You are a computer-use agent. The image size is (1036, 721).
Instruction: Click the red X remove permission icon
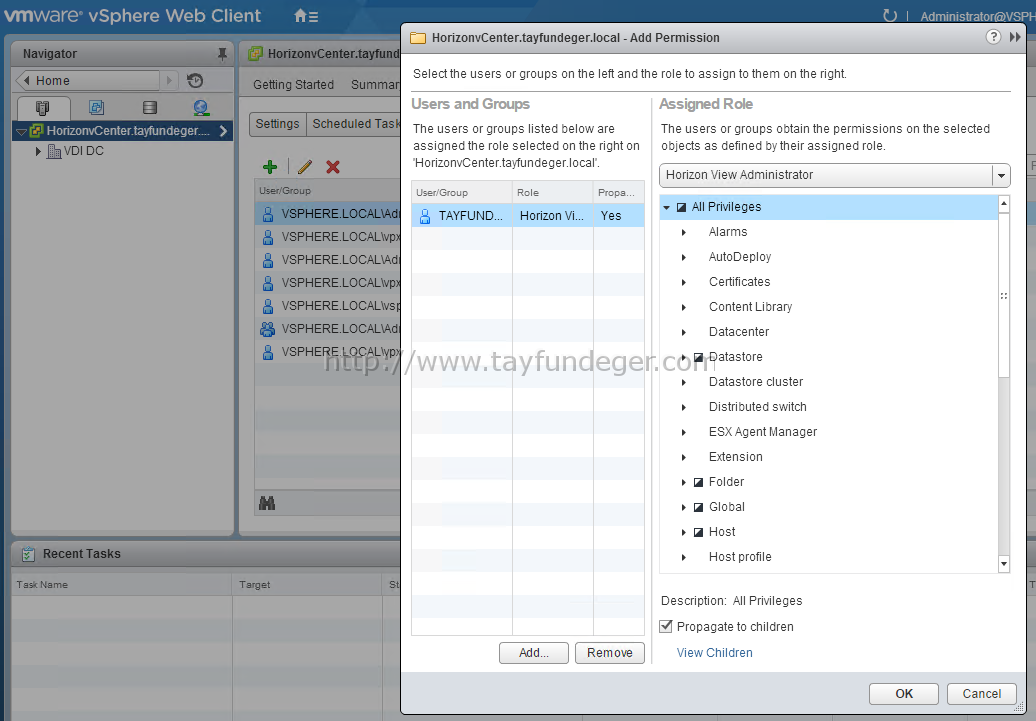333,167
